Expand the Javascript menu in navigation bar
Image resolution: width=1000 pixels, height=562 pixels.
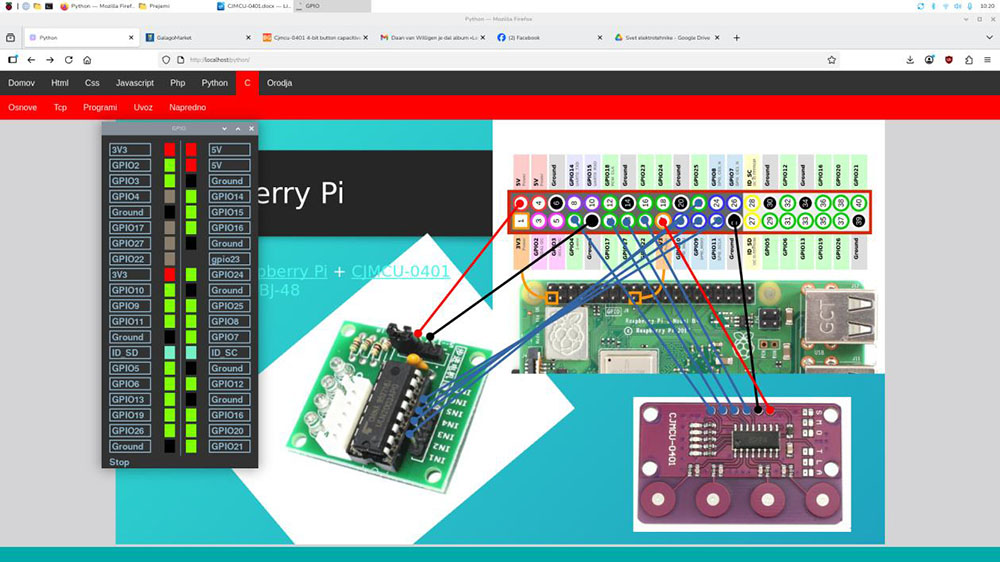(x=134, y=83)
